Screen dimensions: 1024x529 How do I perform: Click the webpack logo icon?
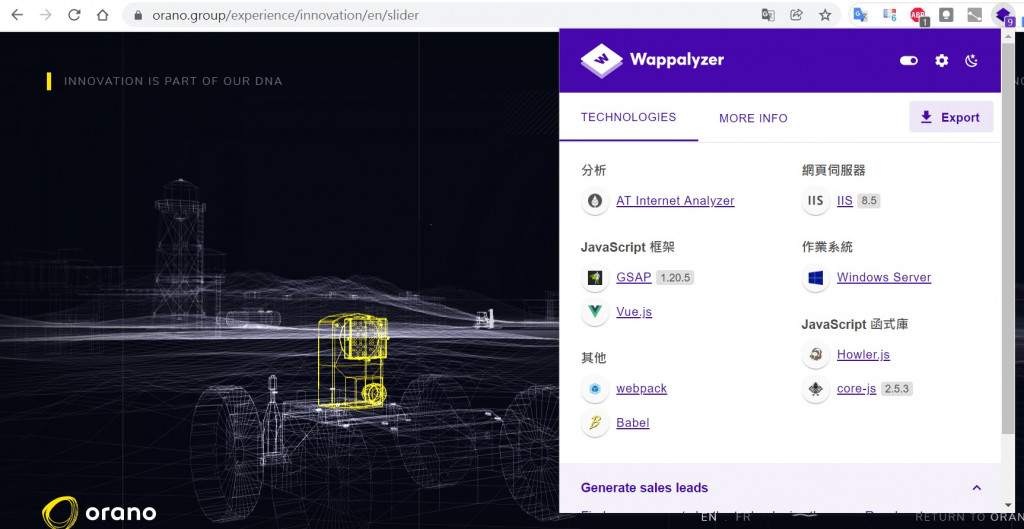595,389
